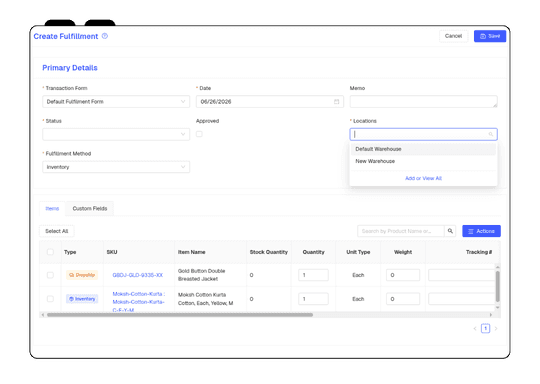This screenshot has height=384, width=540.
Task: Click 'Gold Button Double Breasted Jacket' item name
Action: click(x=201, y=275)
